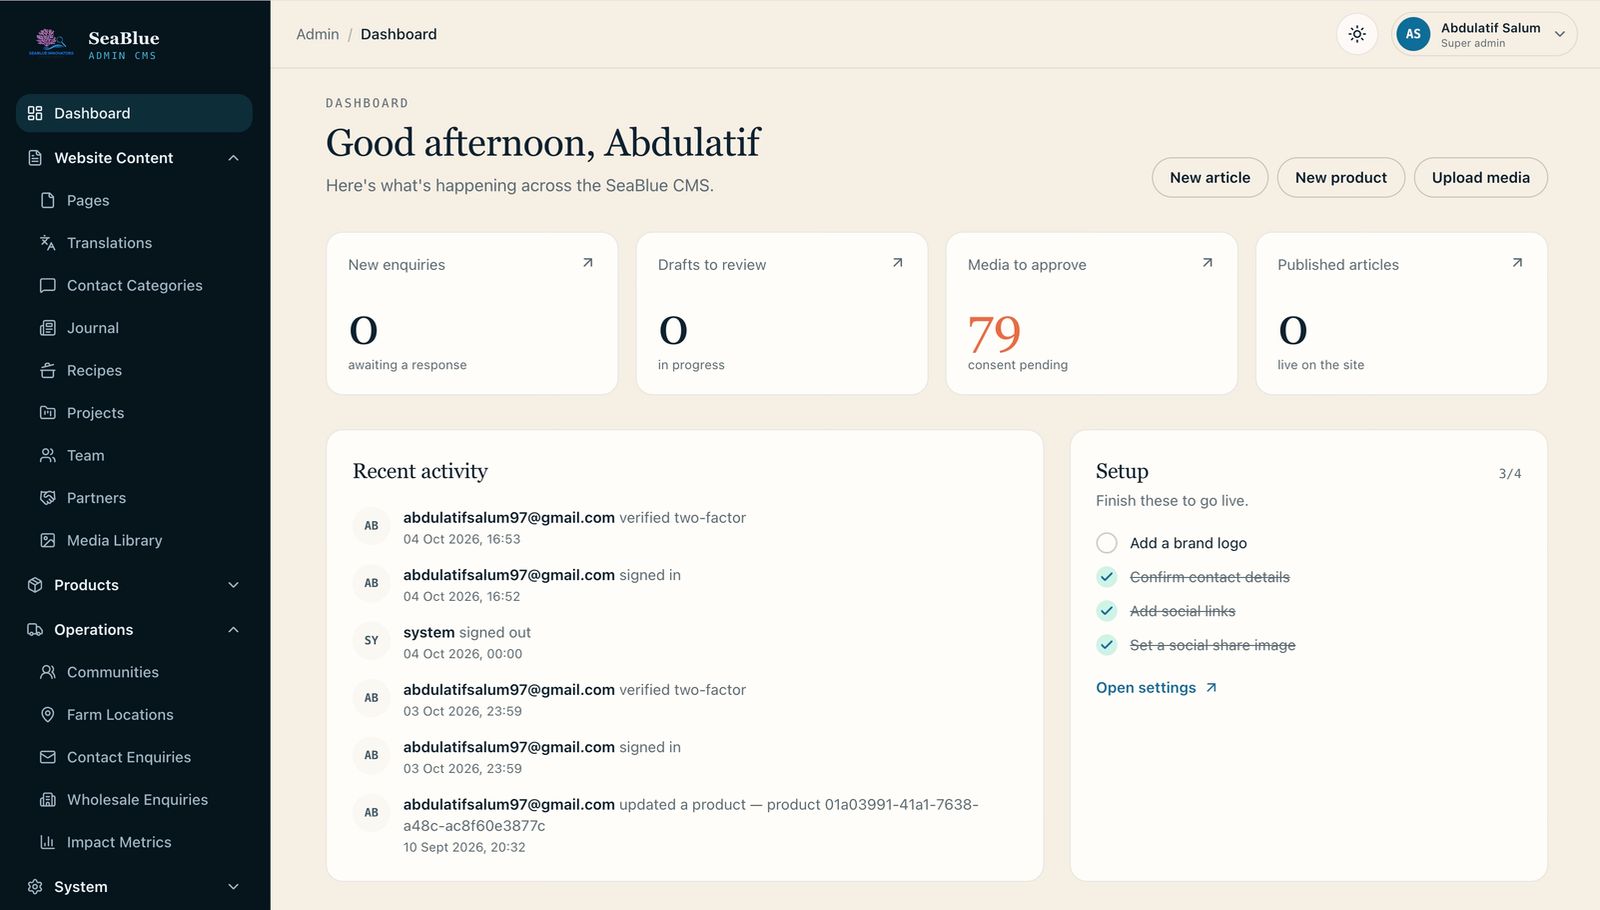
Task: Click the Add a brand logo text
Action: coord(1188,543)
